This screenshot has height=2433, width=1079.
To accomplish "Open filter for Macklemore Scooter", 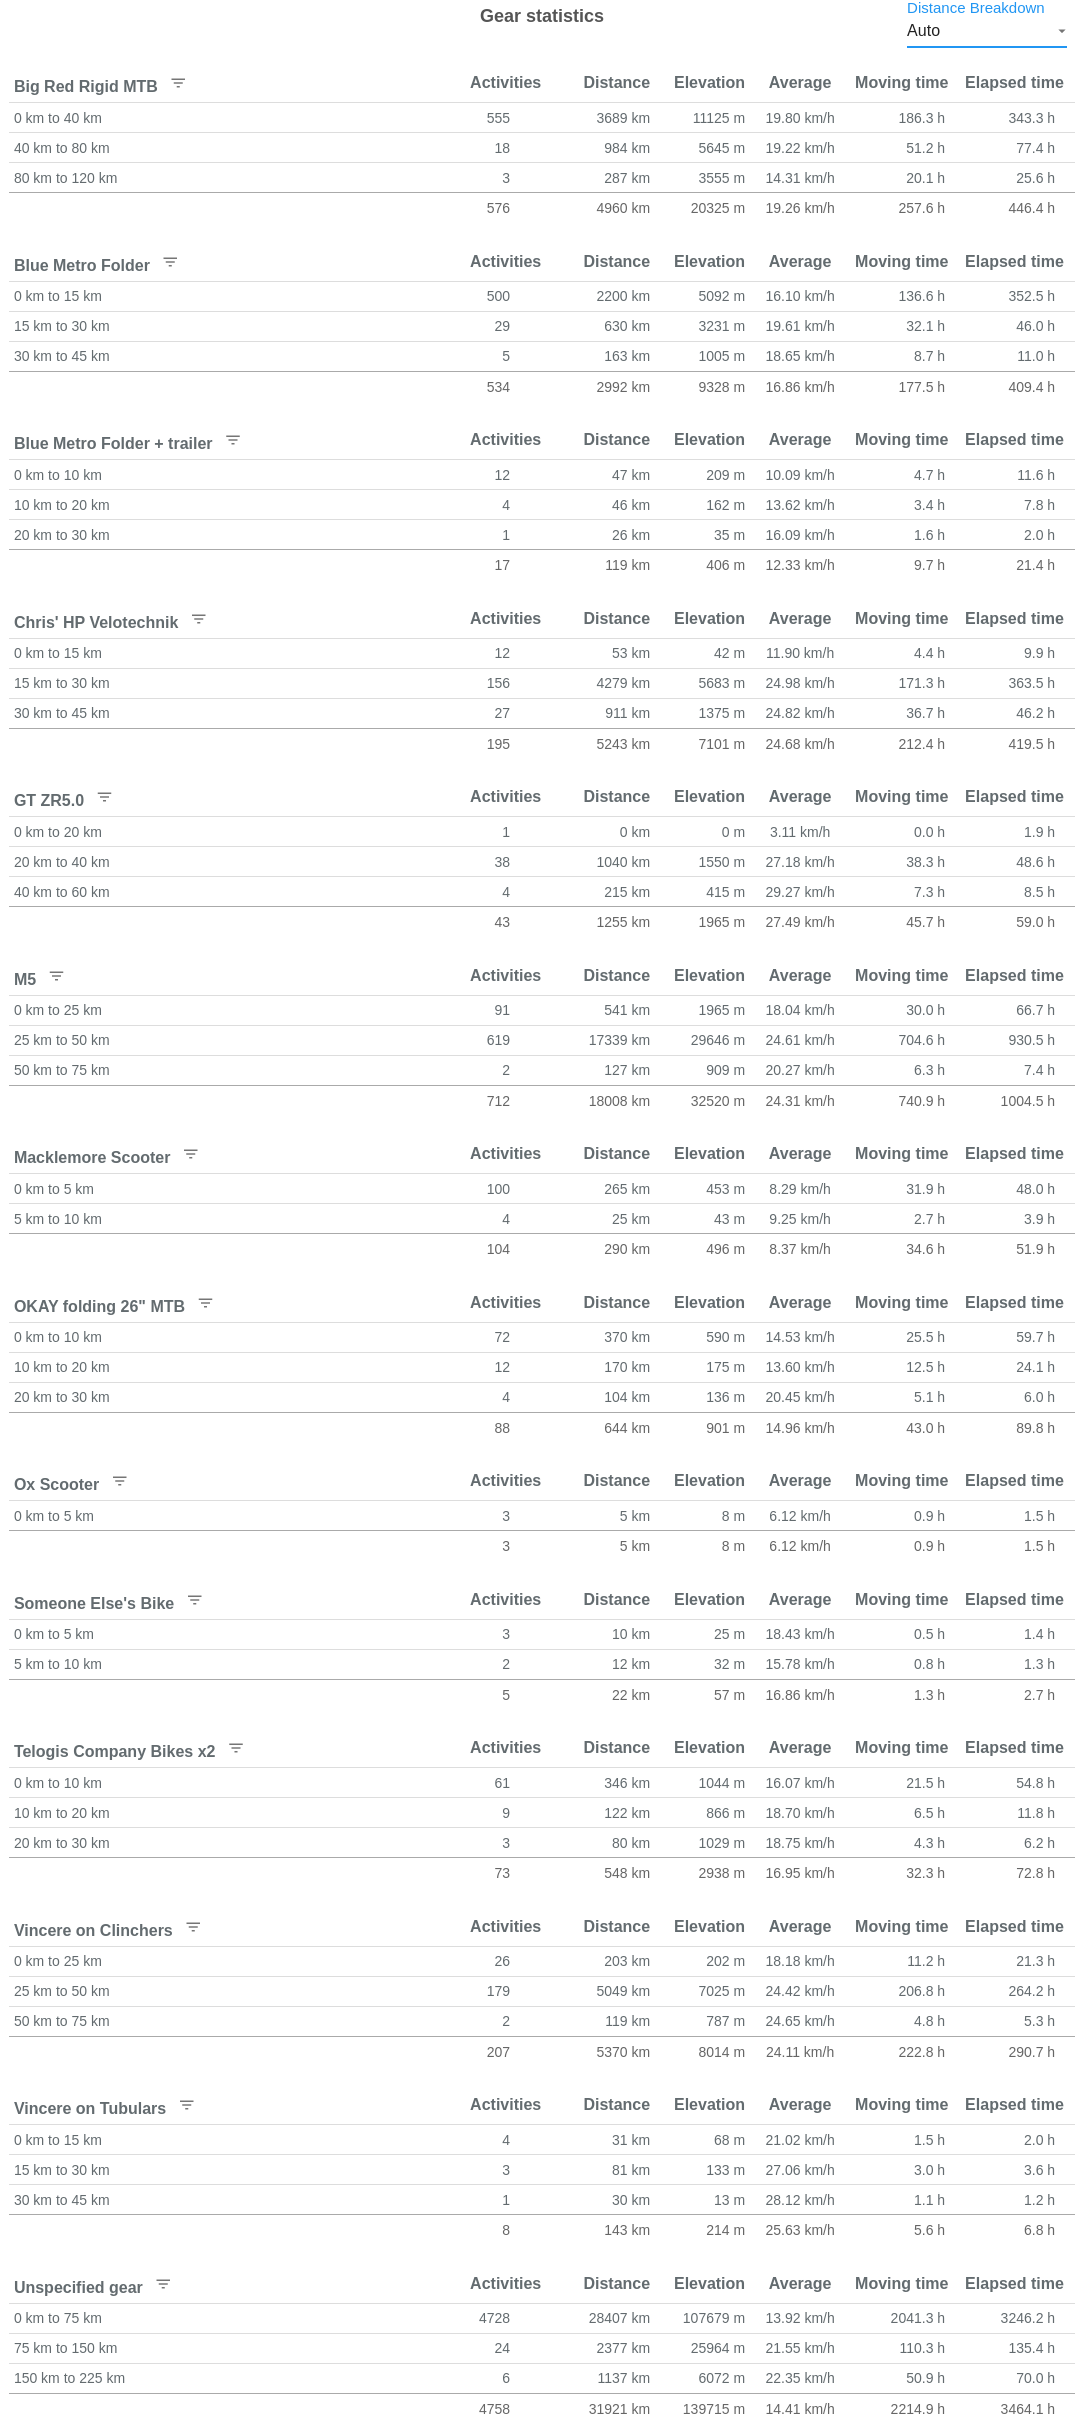I will click(191, 1154).
